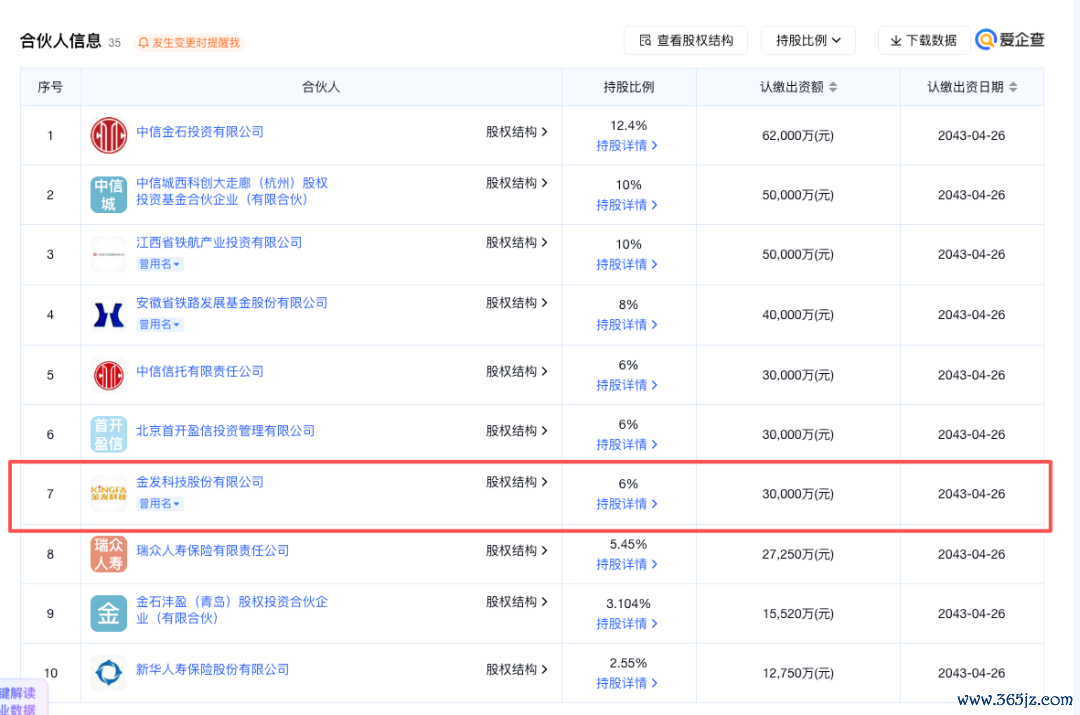This screenshot has height=715, width=1080.
Task: Open 股权结构 for 中信金石投资有限公司
Action: (517, 132)
